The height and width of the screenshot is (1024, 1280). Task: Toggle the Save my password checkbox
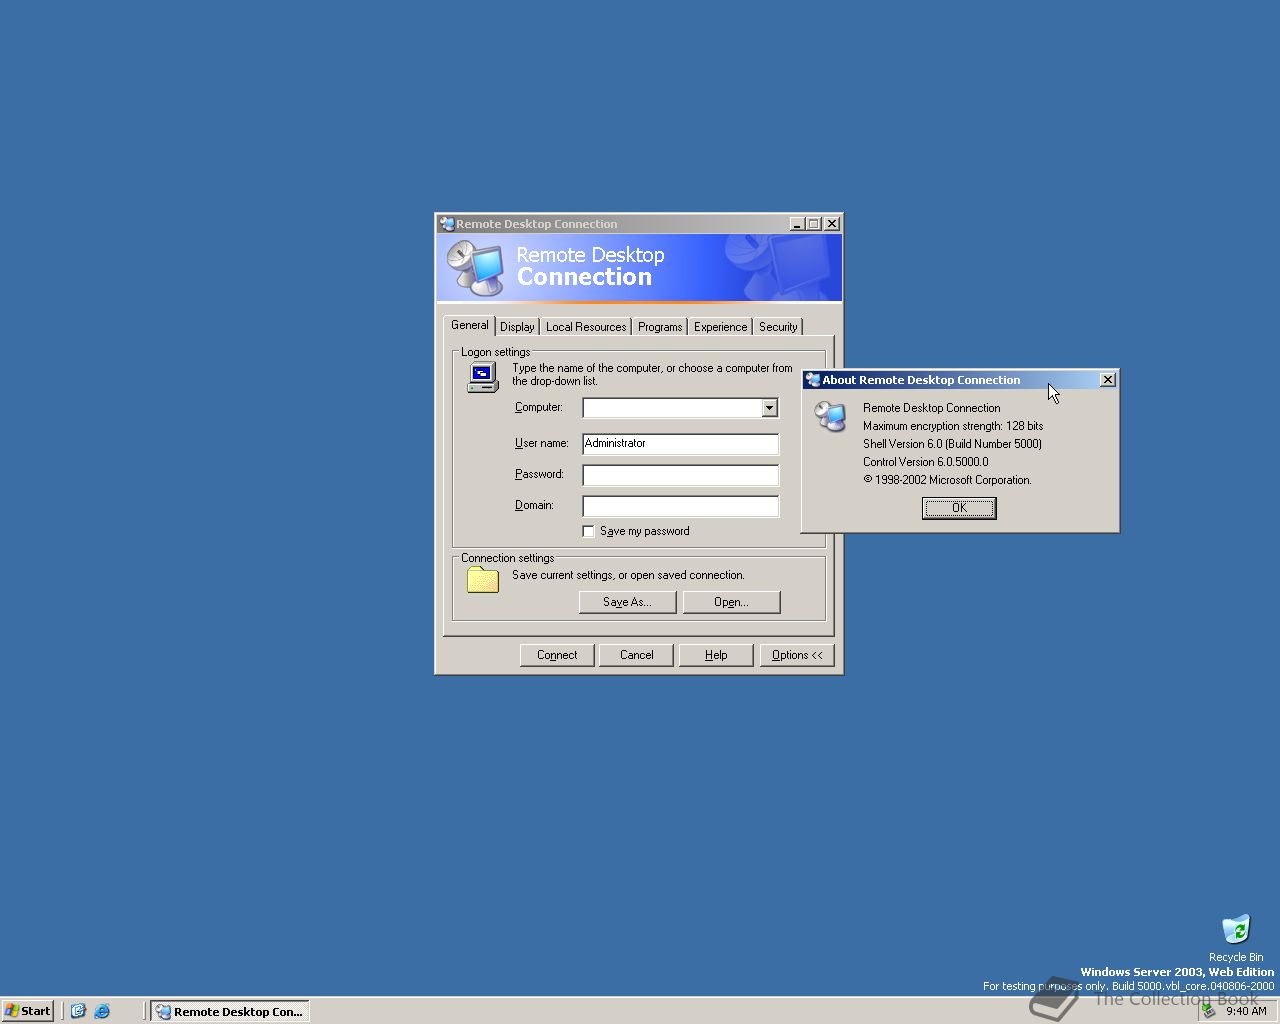click(x=588, y=531)
